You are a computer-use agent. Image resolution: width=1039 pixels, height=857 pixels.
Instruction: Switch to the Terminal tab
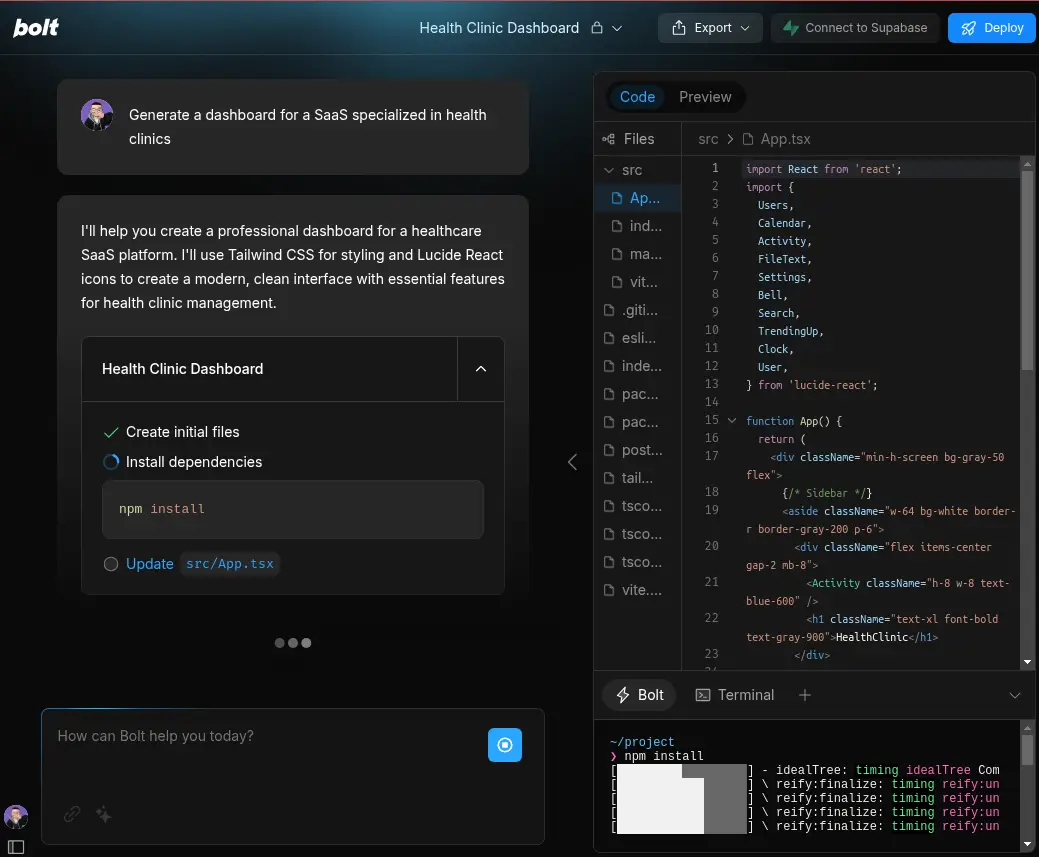[x=735, y=695]
